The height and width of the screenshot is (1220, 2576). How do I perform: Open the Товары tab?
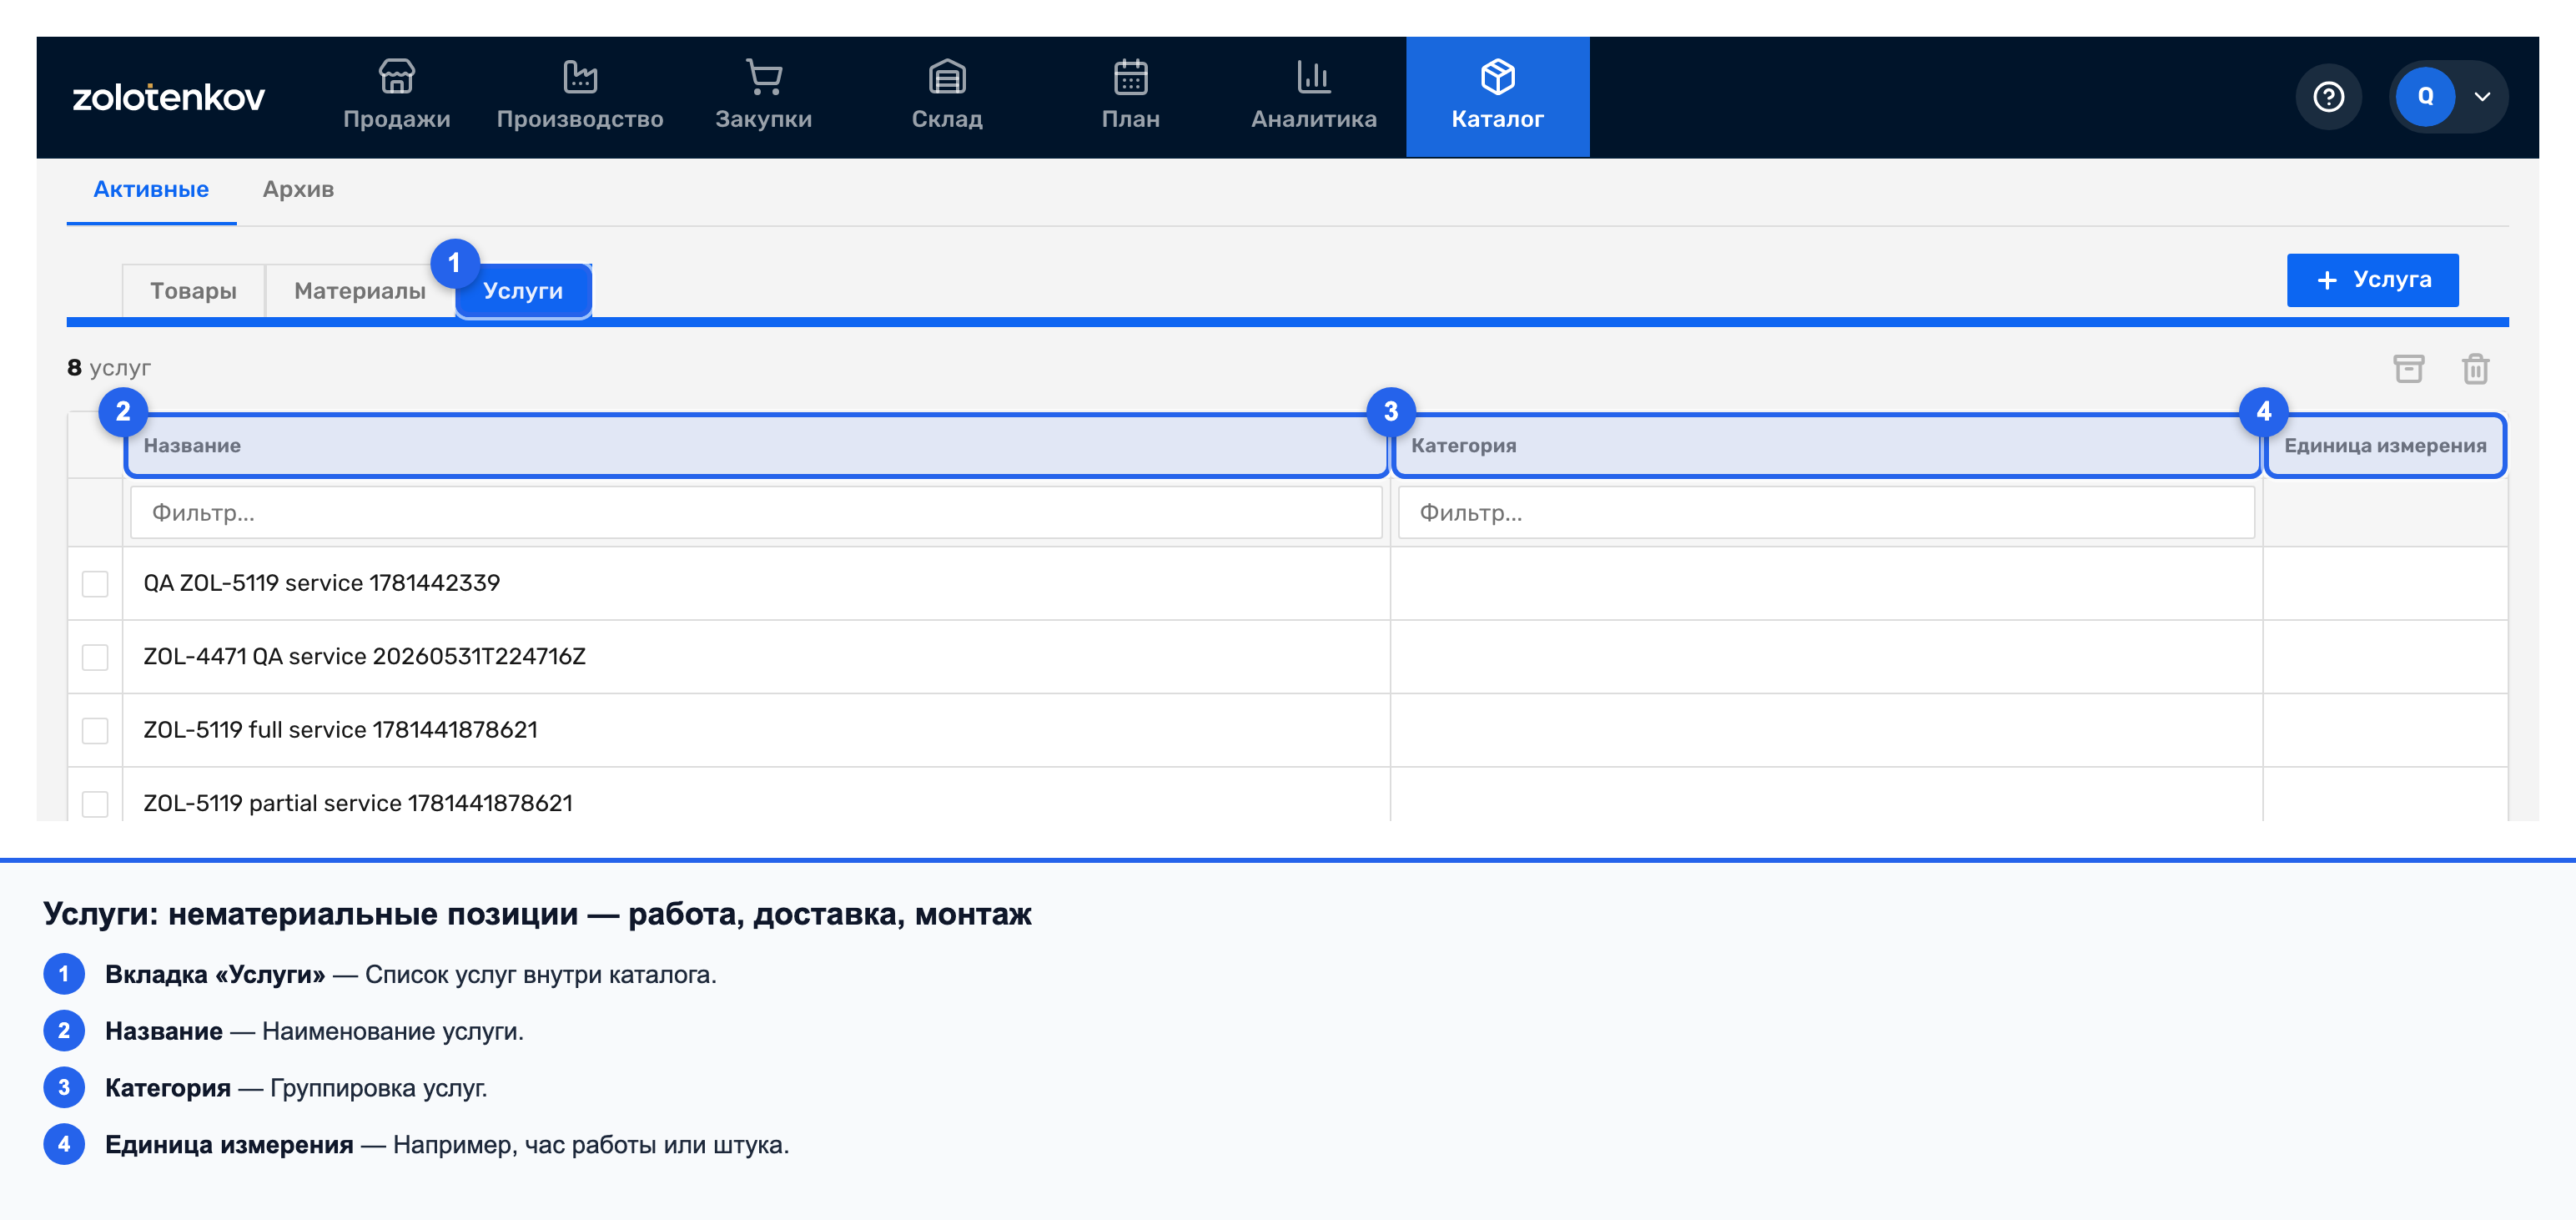point(193,291)
